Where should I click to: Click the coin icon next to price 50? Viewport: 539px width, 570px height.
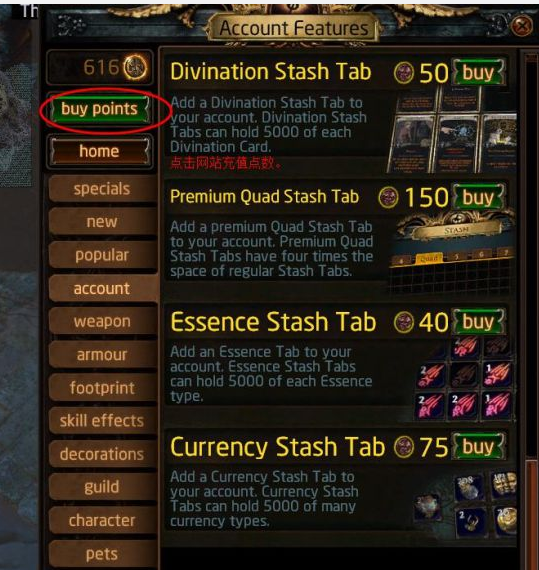(404, 72)
